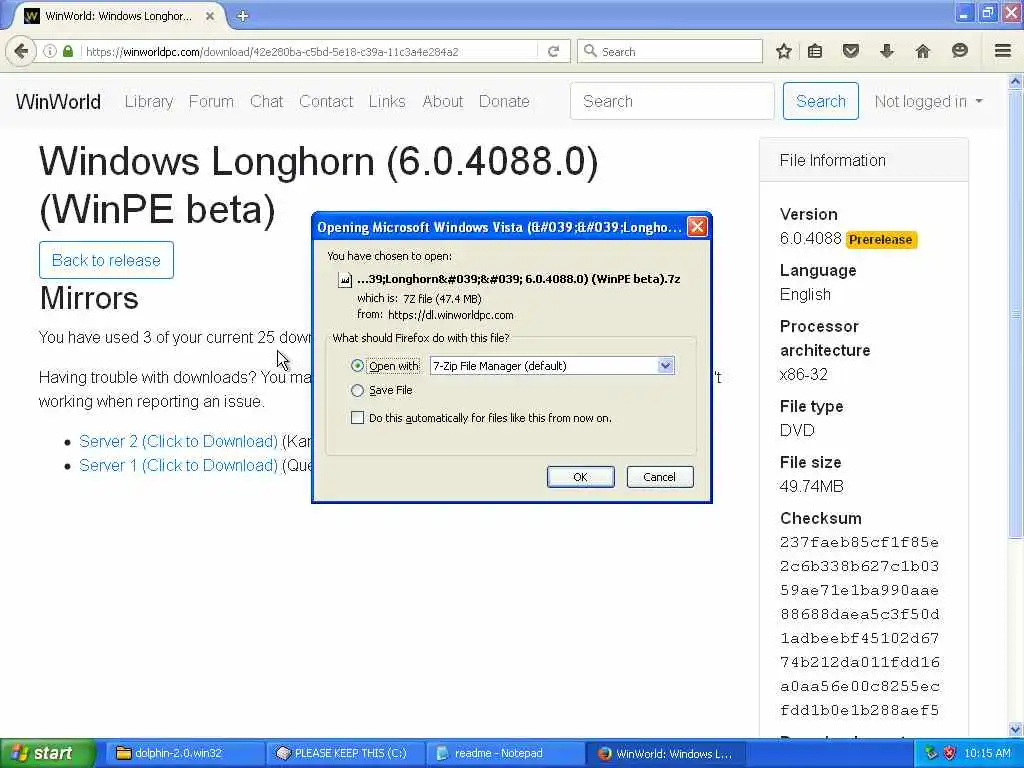
Task: Save to Pocket icon
Action: (x=850, y=51)
